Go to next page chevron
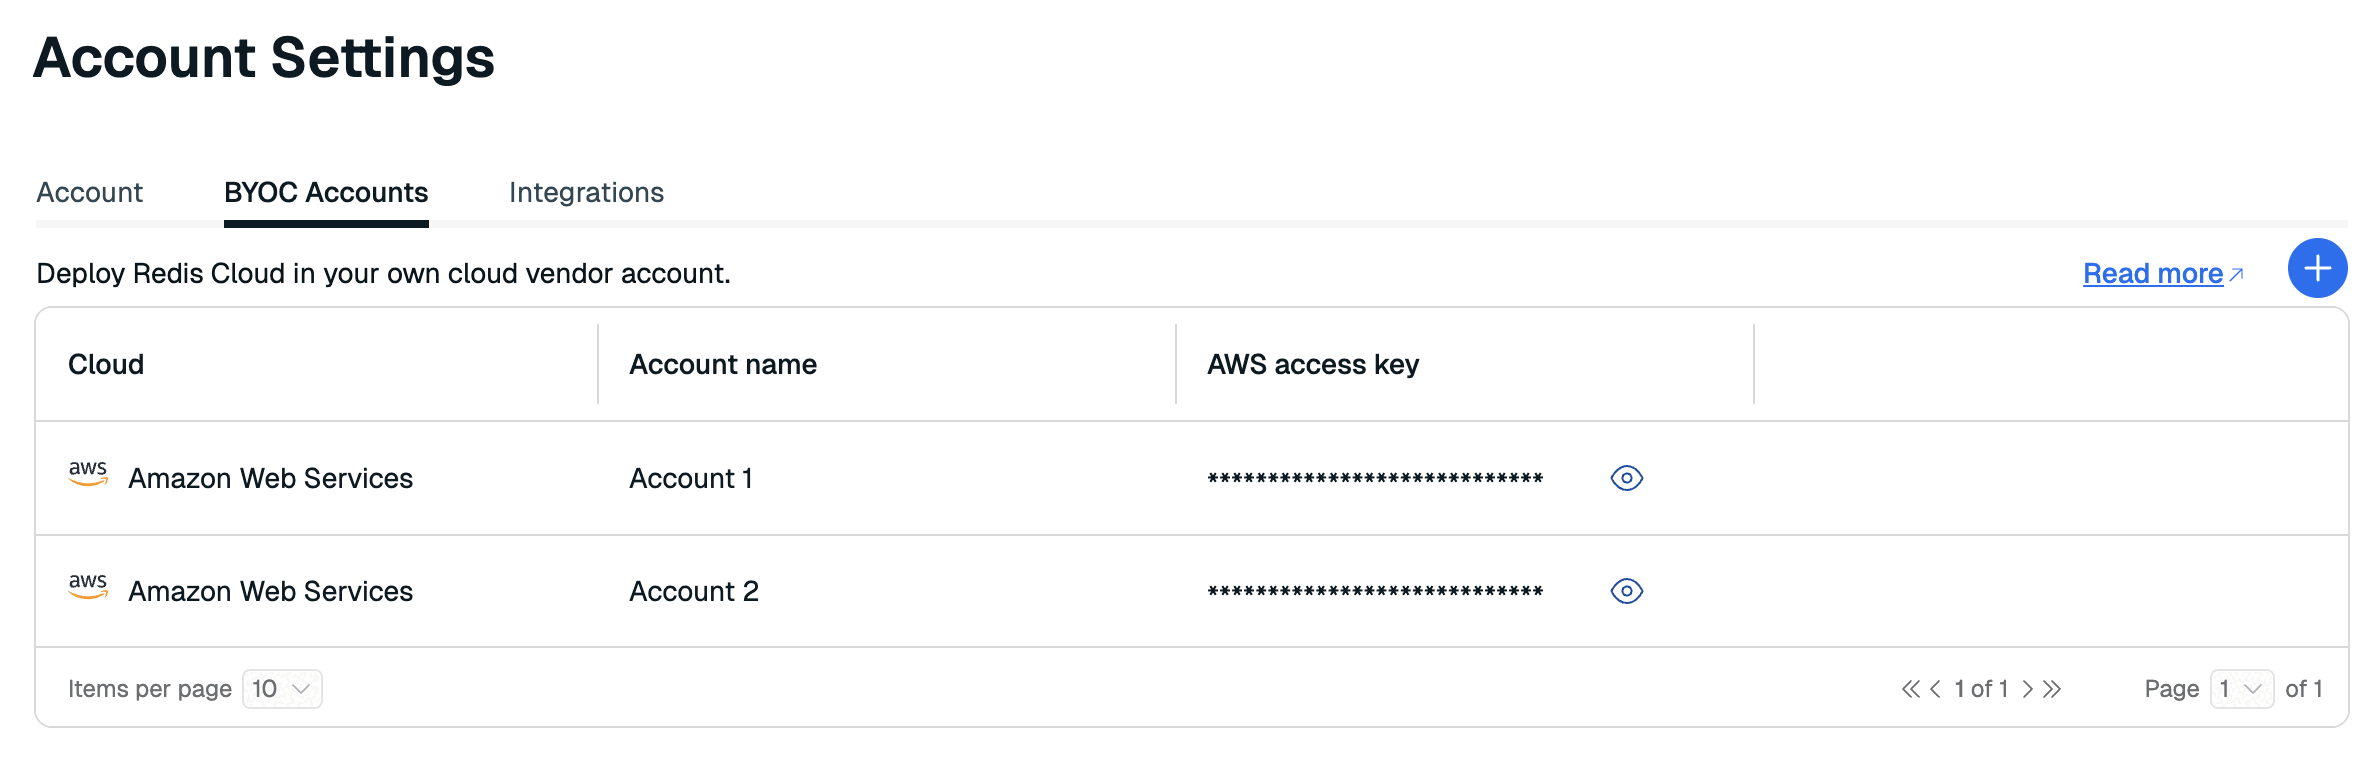 [x=2027, y=689]
